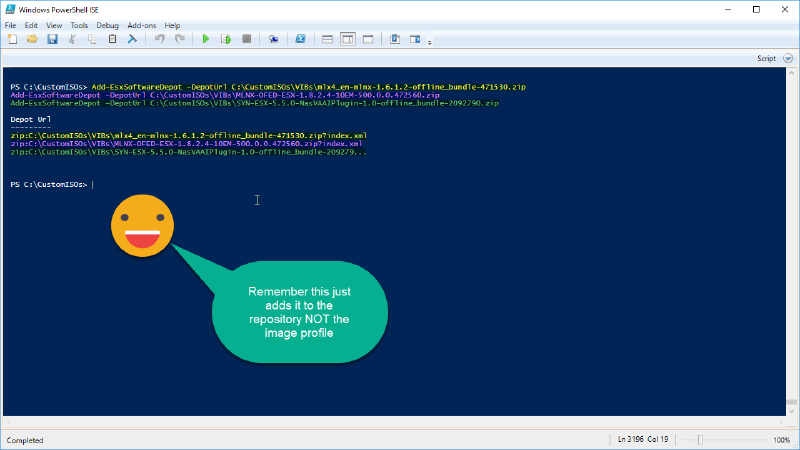Open the View menu

pos(54,25)
